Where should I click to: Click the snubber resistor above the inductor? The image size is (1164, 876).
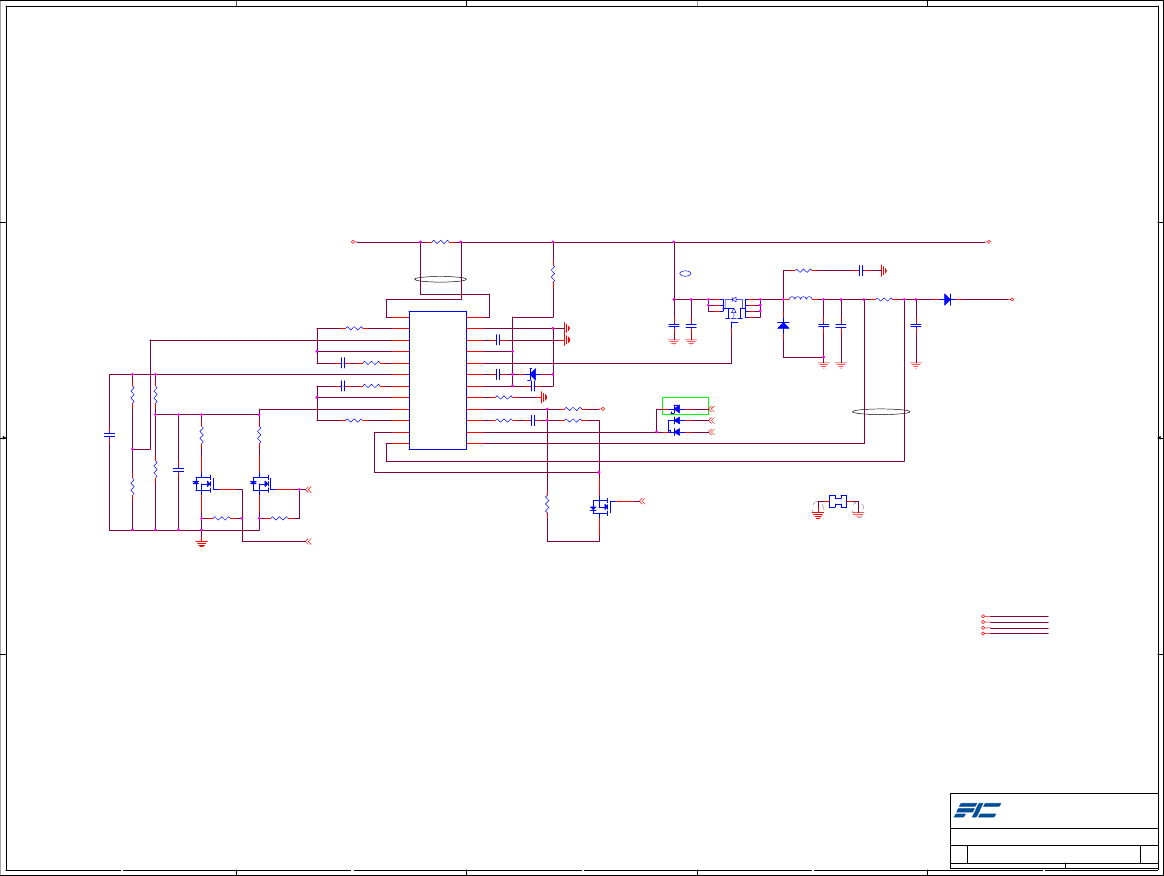tap(803, 270)
